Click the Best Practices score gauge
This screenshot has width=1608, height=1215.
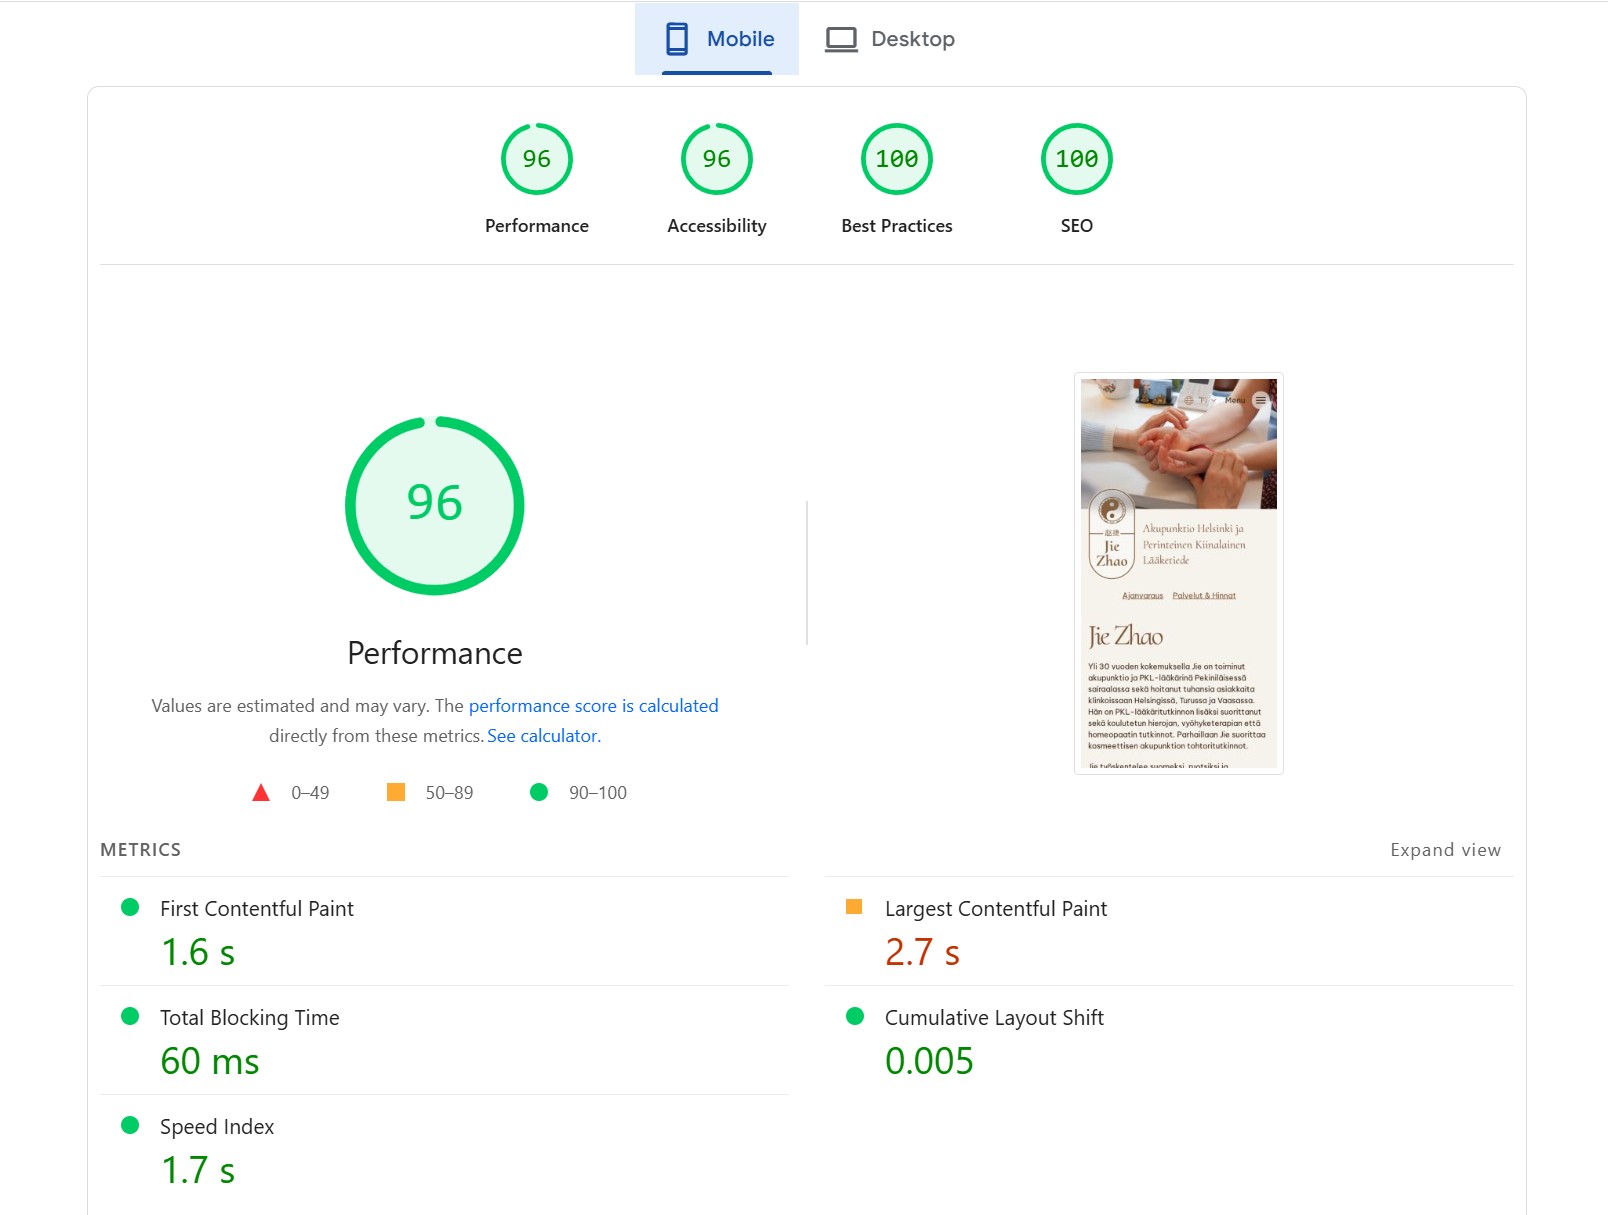pos(896,160)
